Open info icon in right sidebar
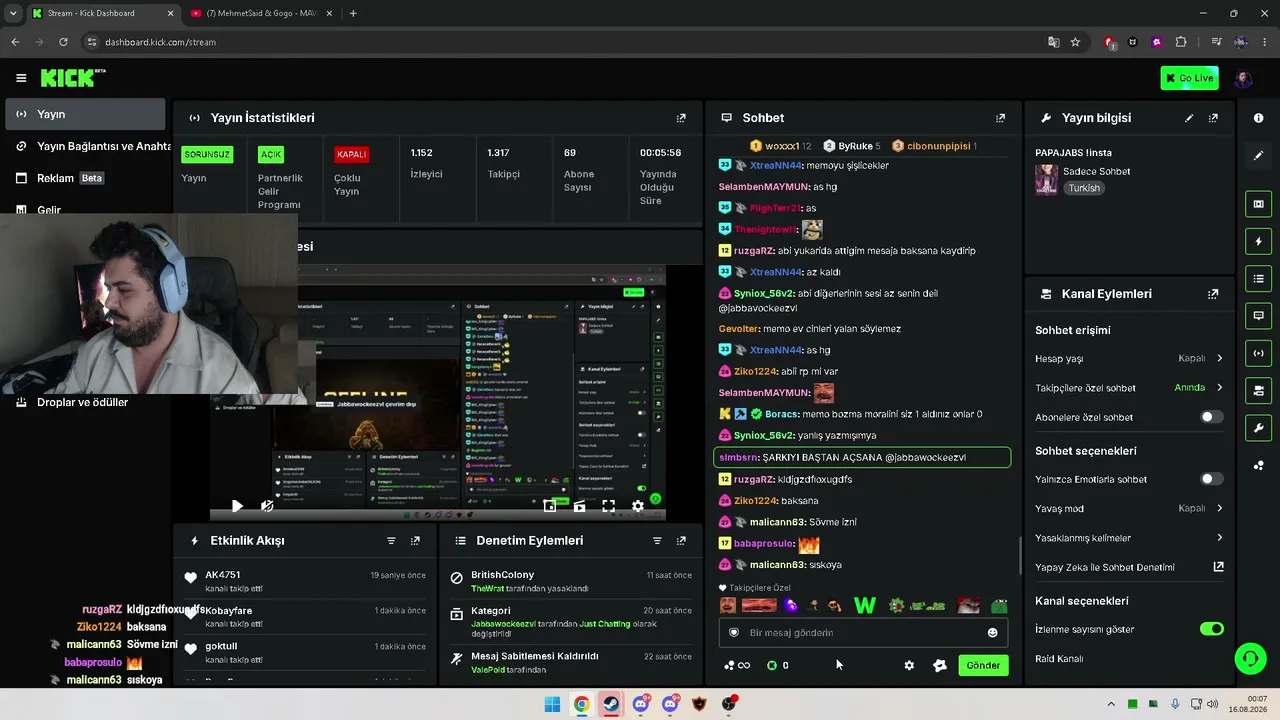The width and height of the screenshot is (1280, 720). 1258,118
